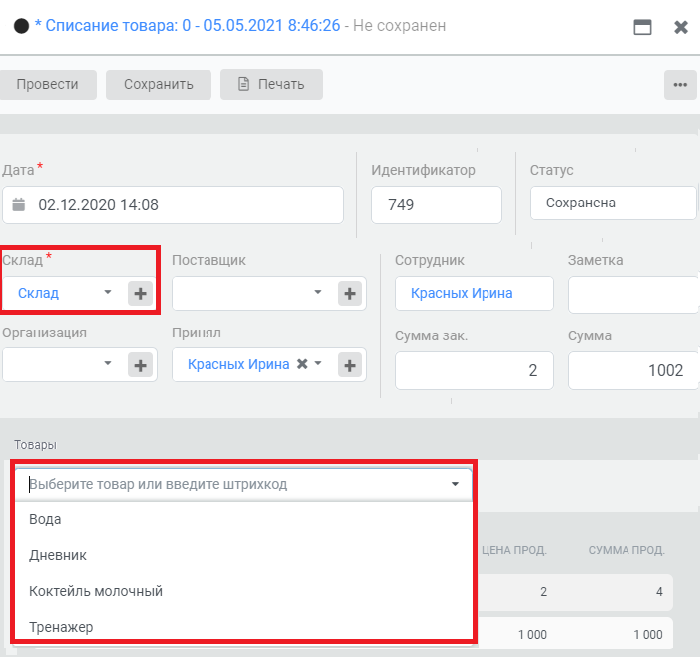Select Дневник from the product list
Image resolution: width=700 pixels, height=657 pixels.
coord(244,555)
